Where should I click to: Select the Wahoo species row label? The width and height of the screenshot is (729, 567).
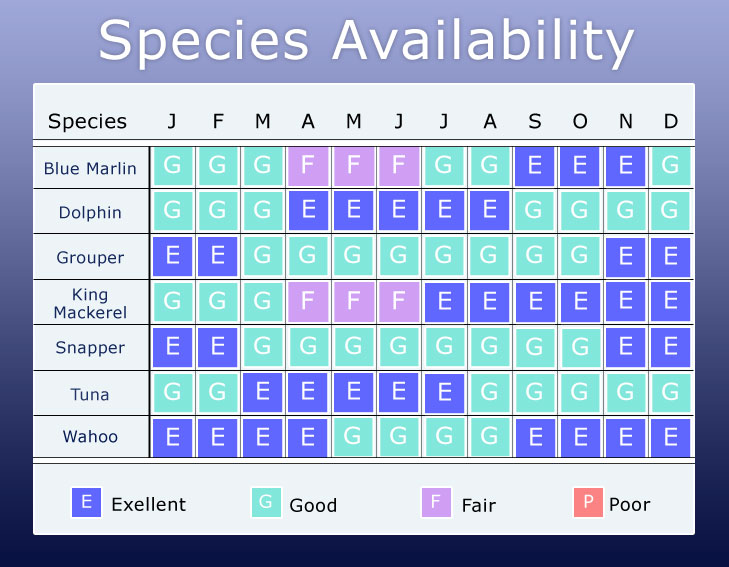pyautogui.click(x=90, y=437)
